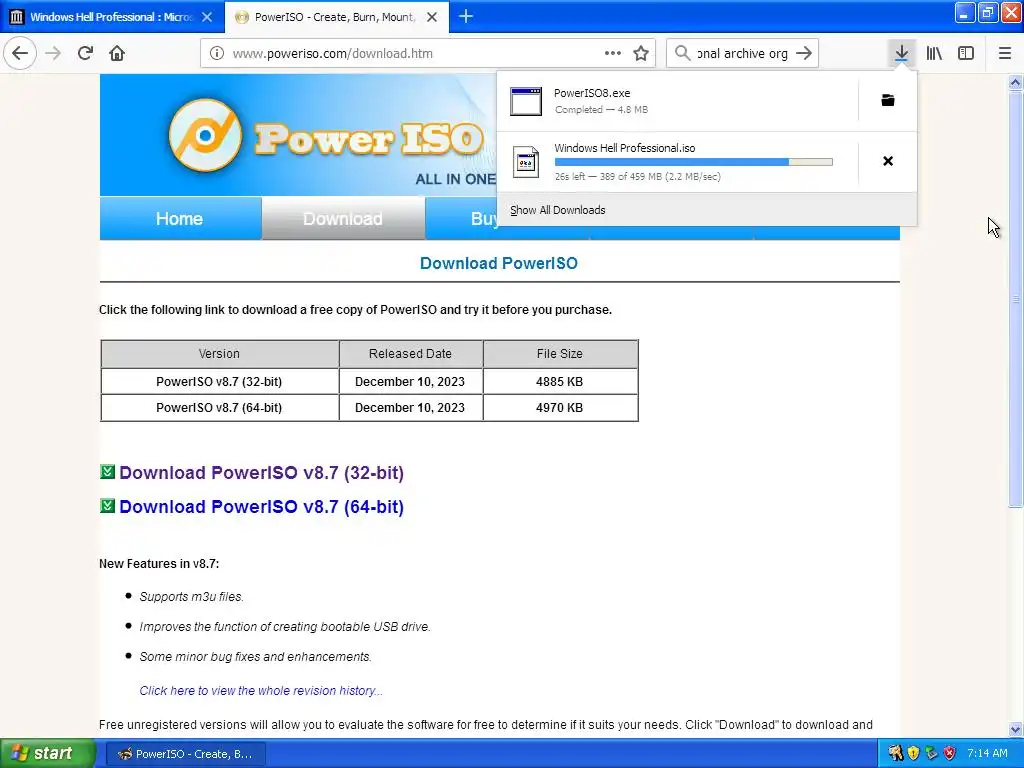The height and width of the screenshot is (768, 1024).
Task: Open a new tab with plus button
Action: 466,16
